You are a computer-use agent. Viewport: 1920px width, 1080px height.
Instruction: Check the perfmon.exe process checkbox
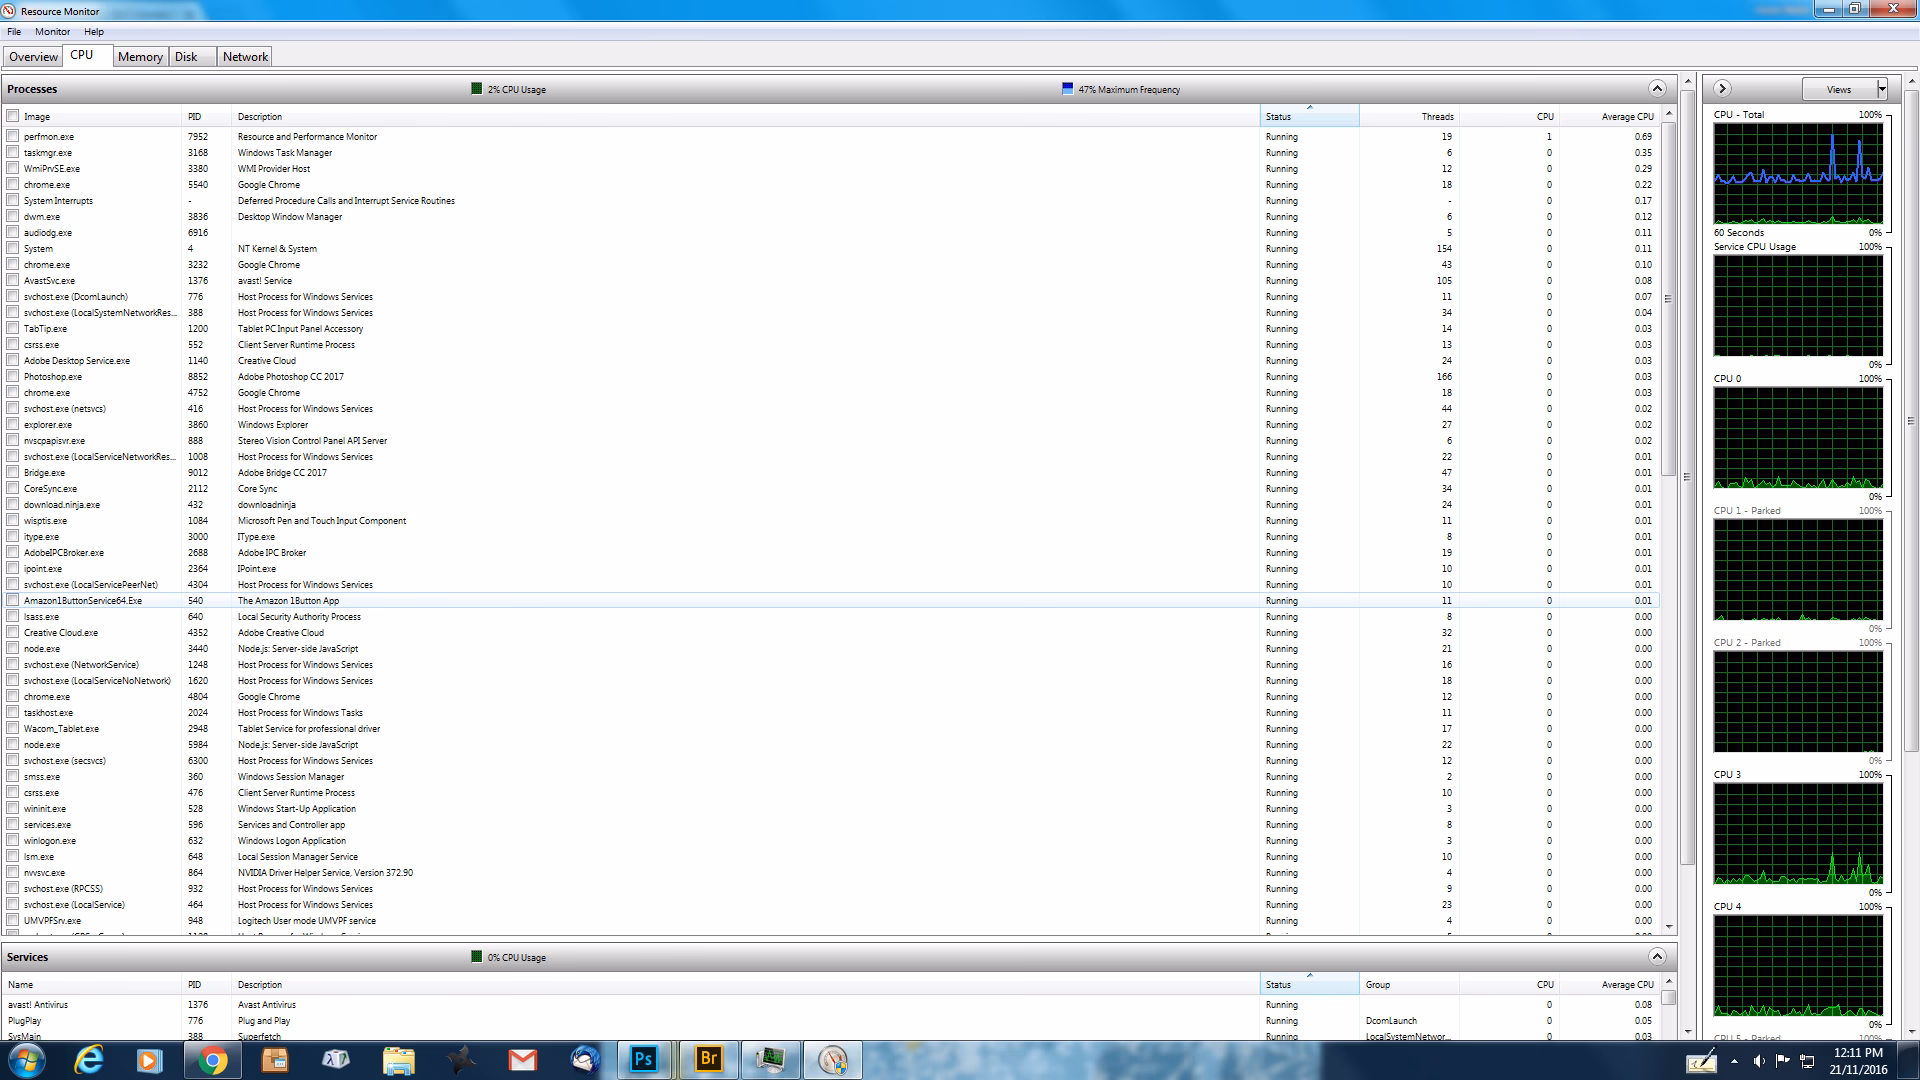tap(13, 136)
